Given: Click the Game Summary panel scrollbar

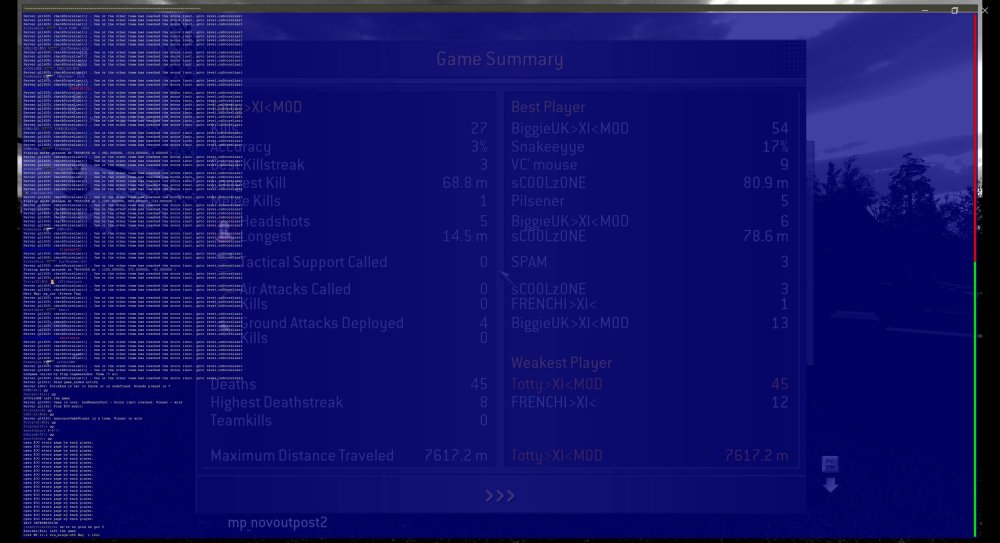Looking at the screenshot, I should coord(811,253).
